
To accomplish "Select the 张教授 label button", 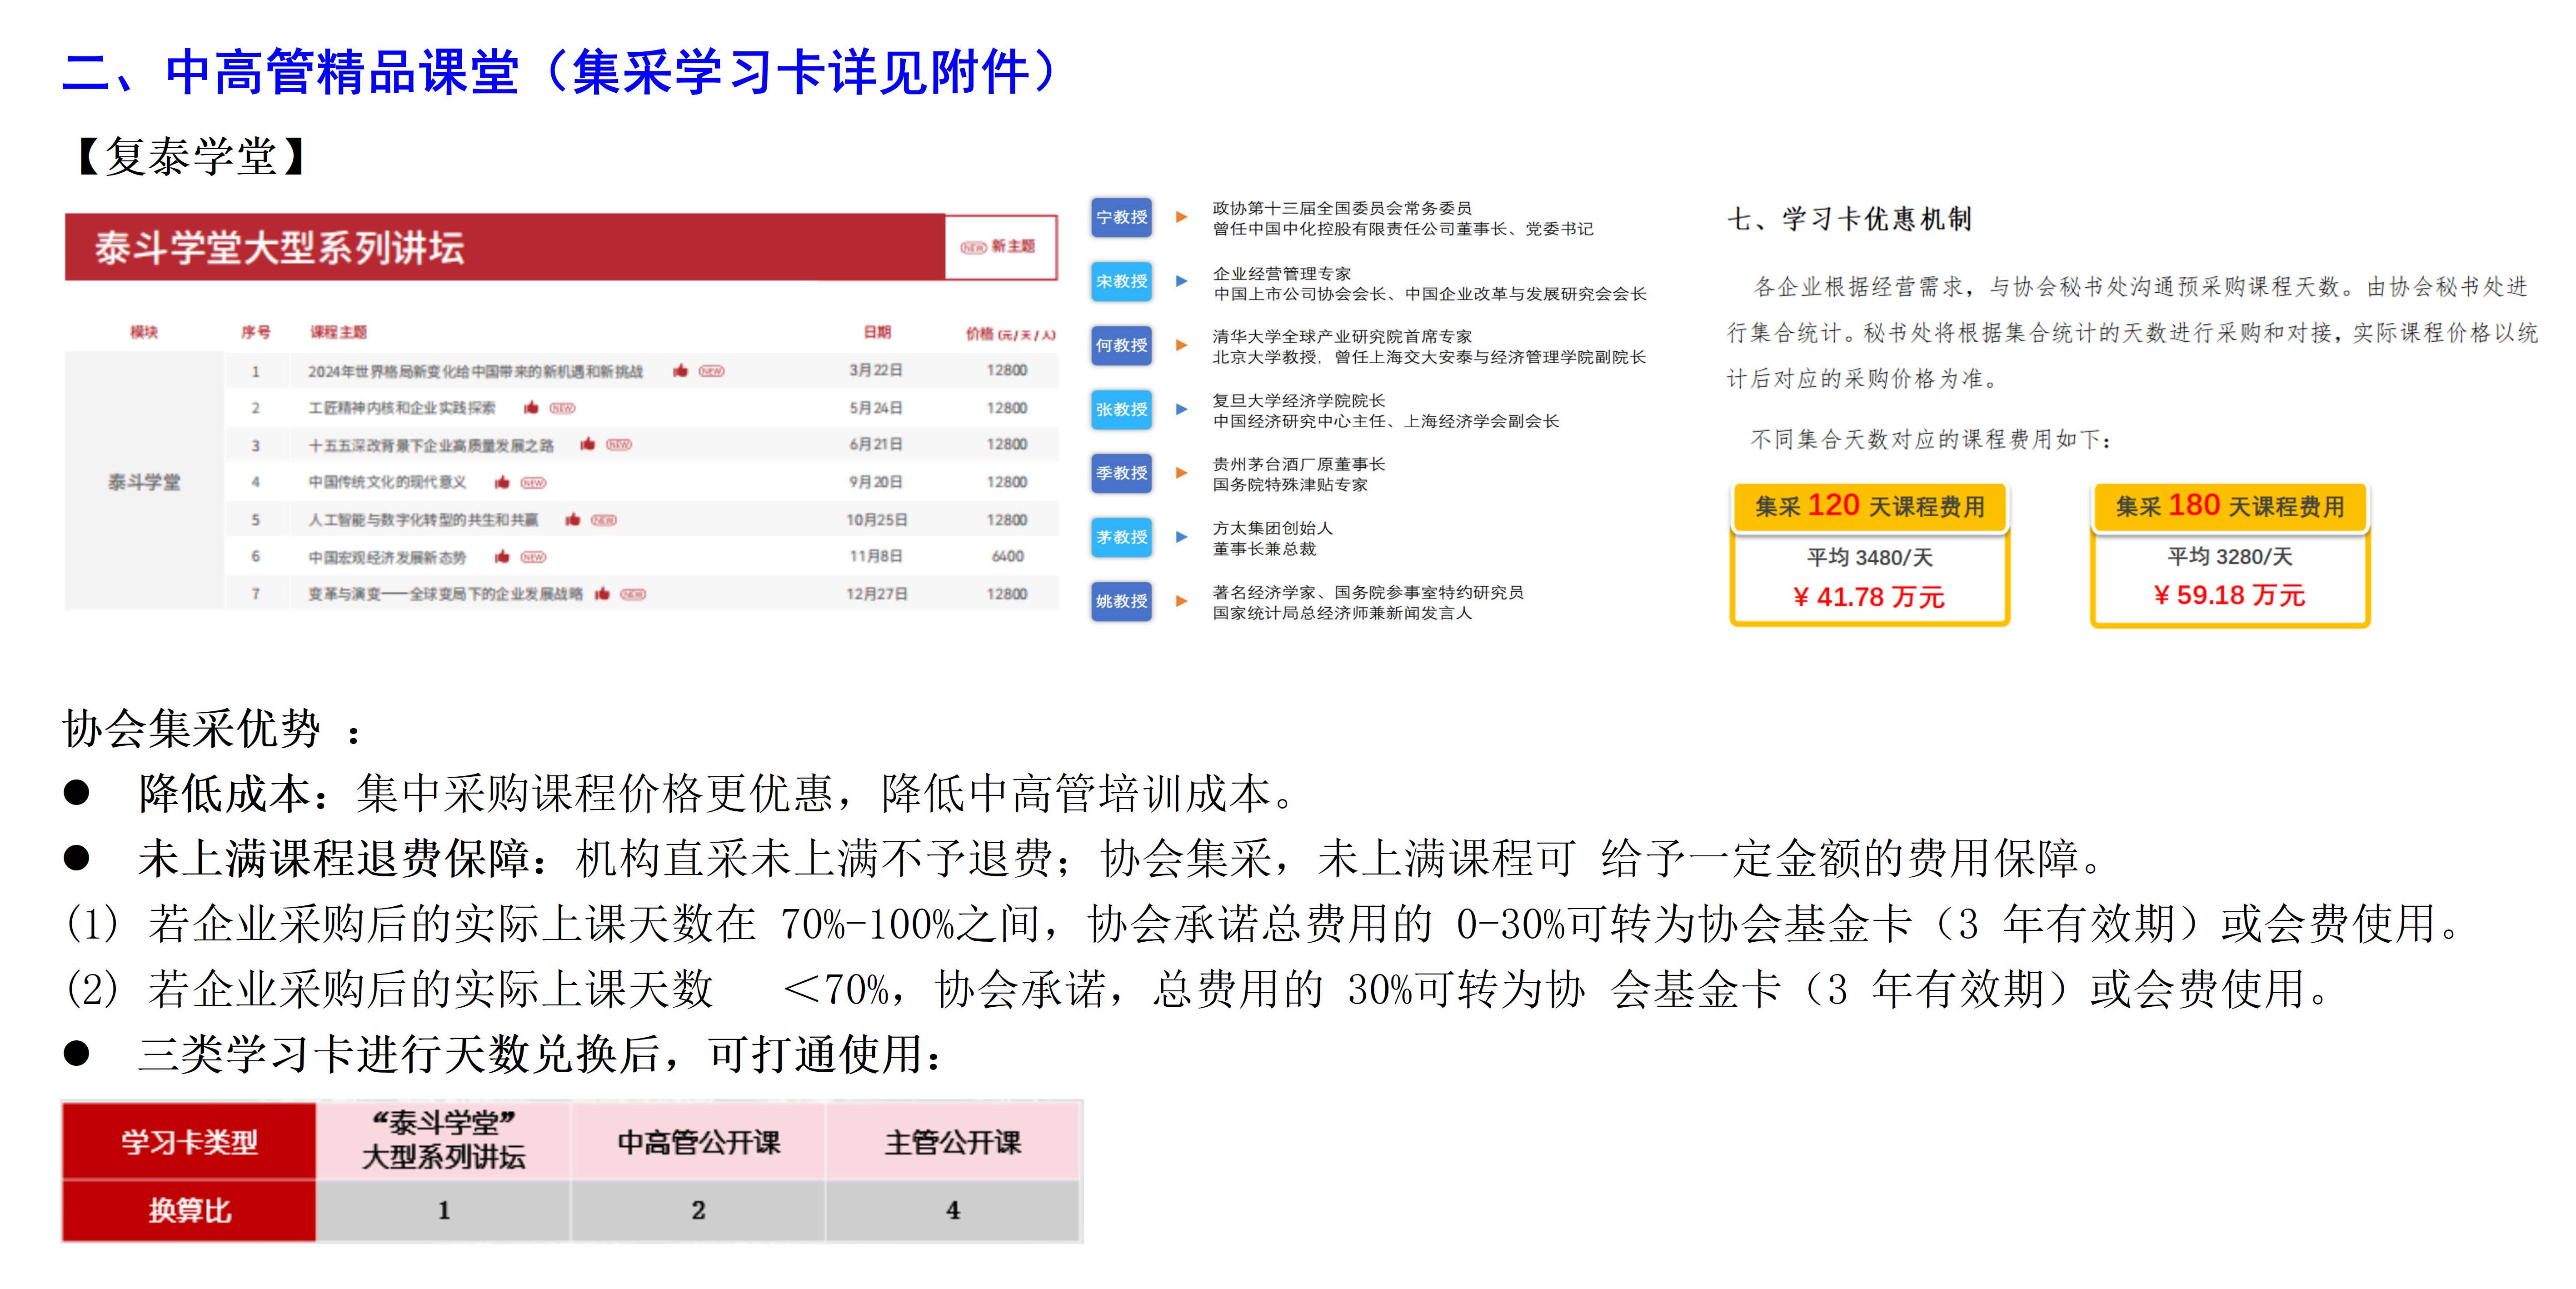I will [1121, 409].
